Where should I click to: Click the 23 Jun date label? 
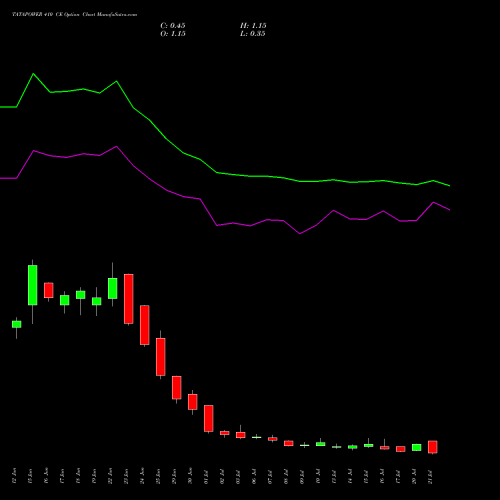(x=126, y=476)
